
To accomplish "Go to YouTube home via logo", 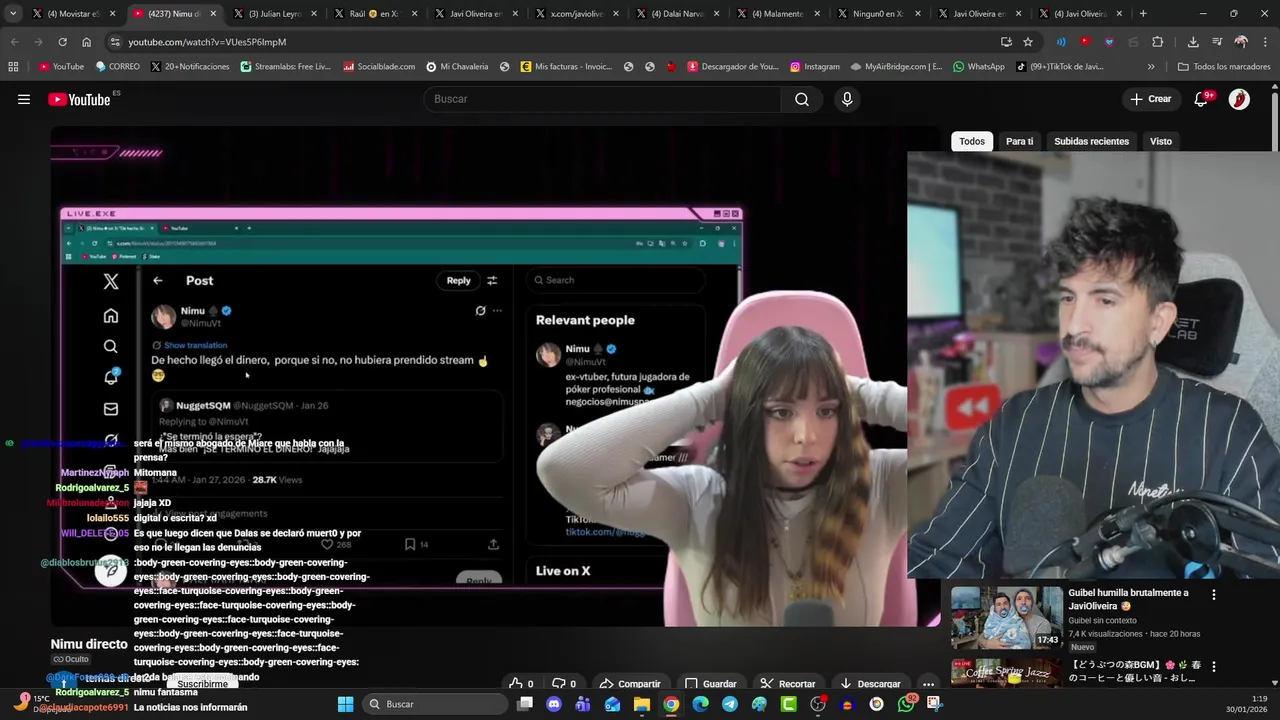I will (80, 99).
